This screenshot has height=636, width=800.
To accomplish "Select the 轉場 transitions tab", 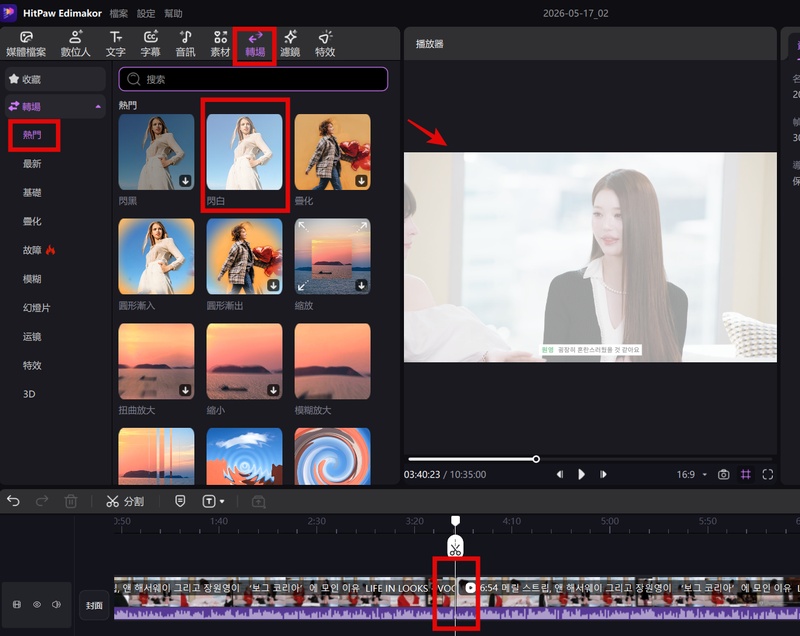I will point(255,44).
